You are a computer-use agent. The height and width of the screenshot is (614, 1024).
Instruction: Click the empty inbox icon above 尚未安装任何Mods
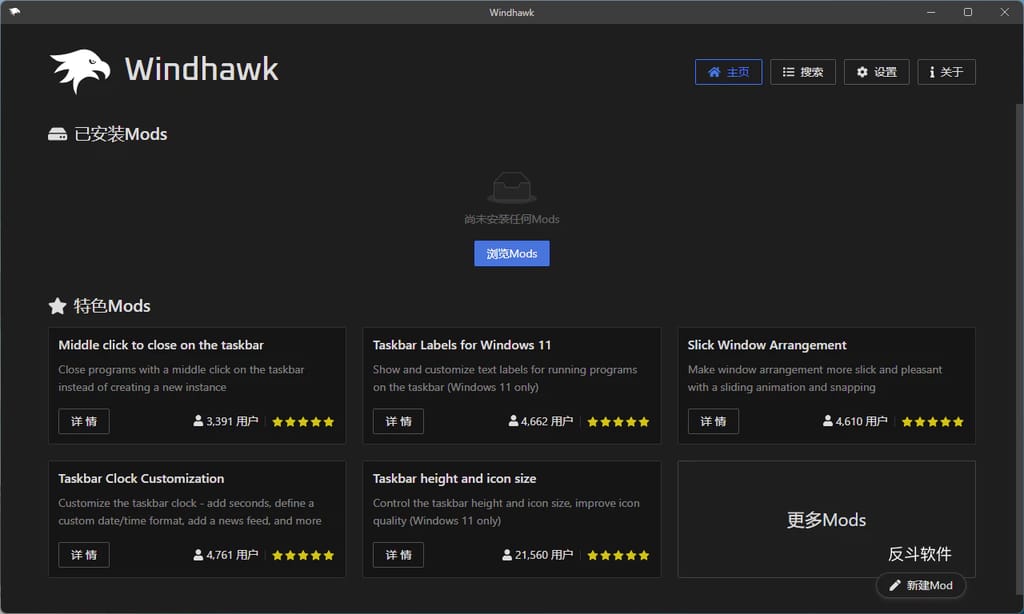coord(511,186)
